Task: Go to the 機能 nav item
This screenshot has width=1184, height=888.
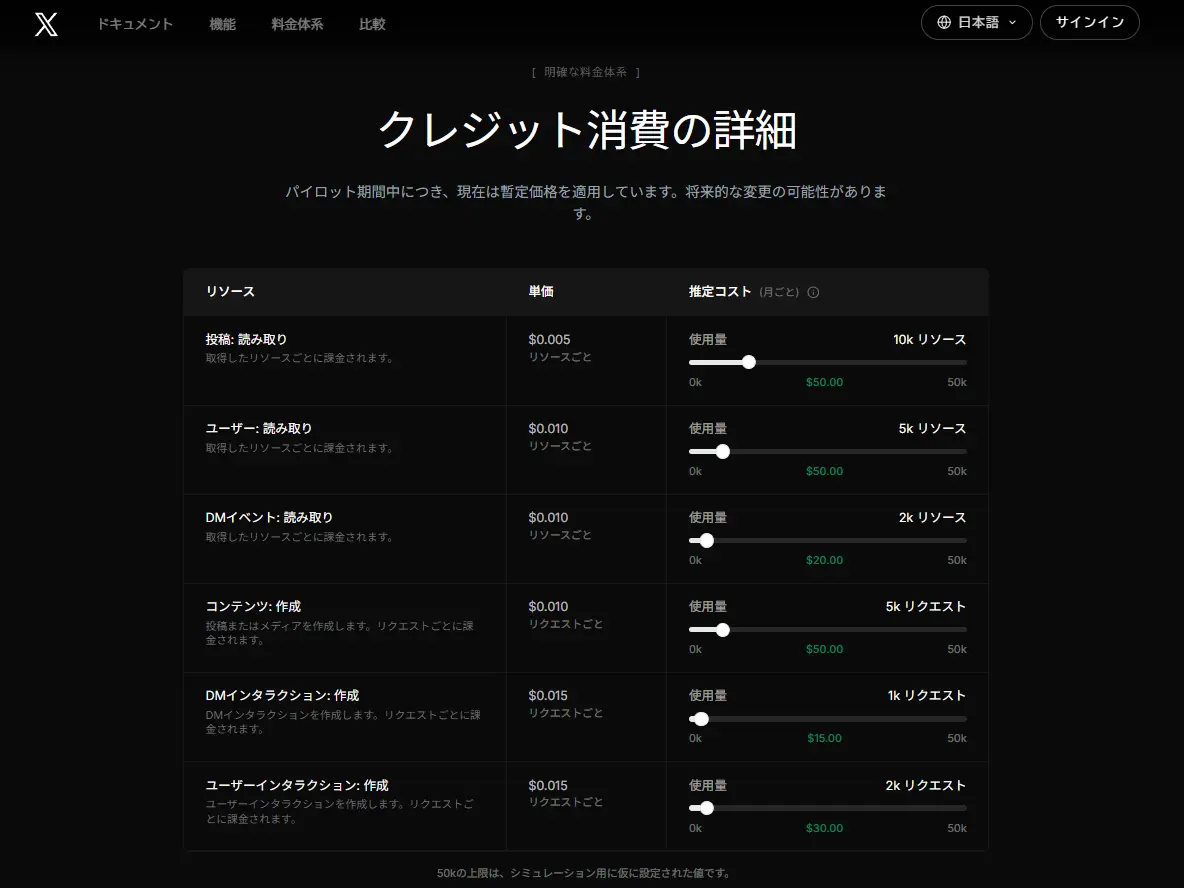Action: [223, 24]
